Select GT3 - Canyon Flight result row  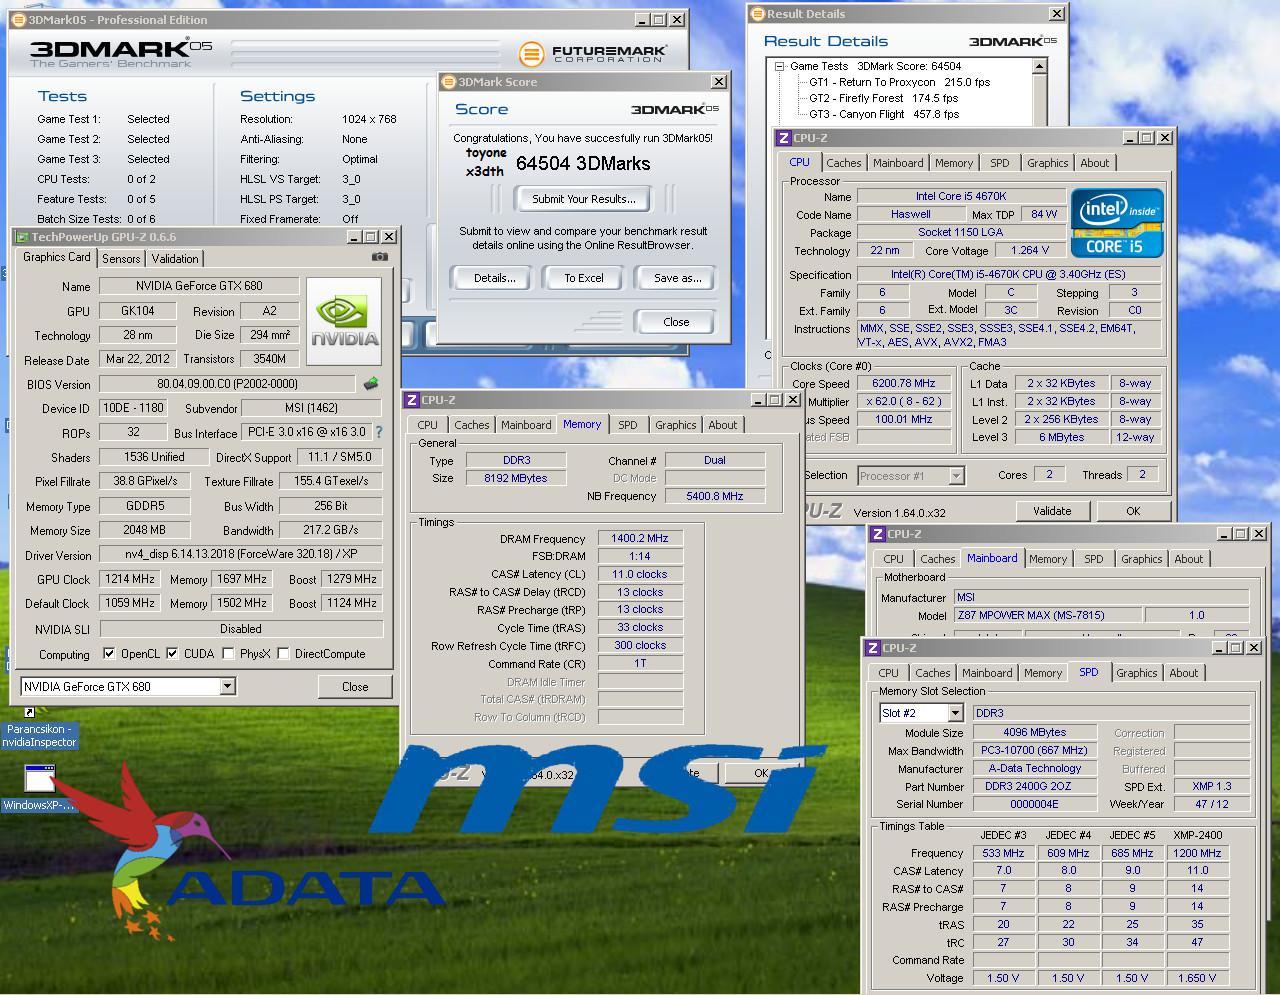pyautogui.click(x=884, y=114)
